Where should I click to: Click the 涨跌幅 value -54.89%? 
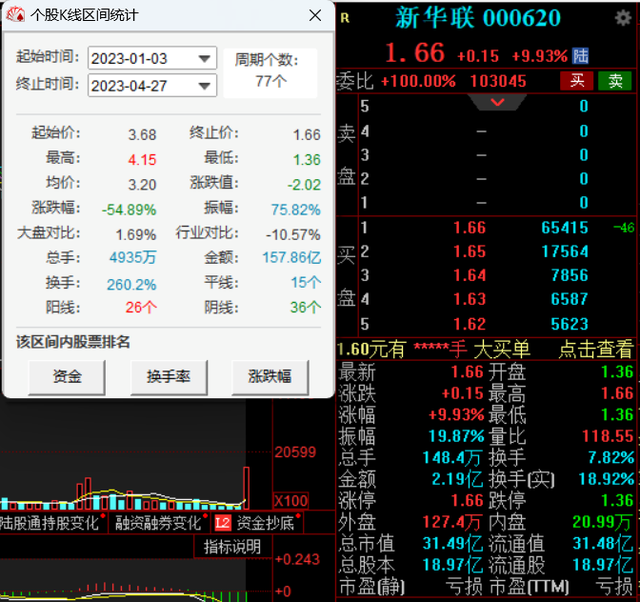tap(129, 210)
